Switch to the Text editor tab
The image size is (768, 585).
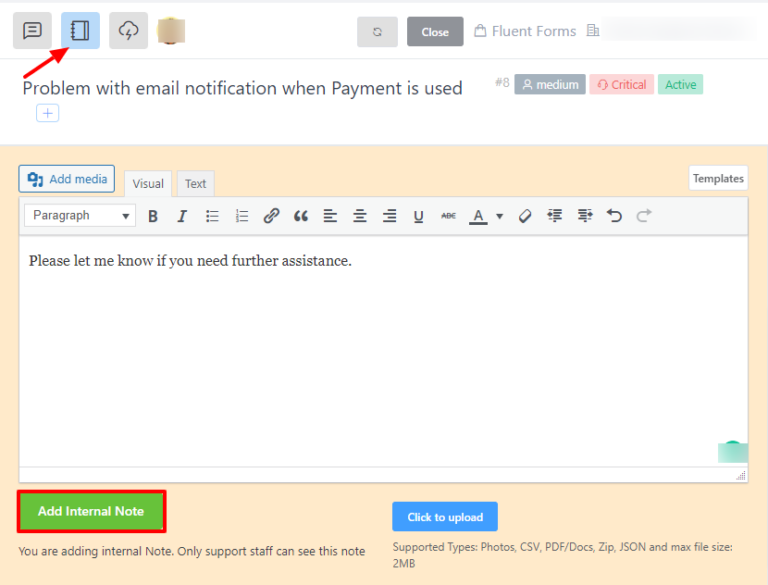195,184
